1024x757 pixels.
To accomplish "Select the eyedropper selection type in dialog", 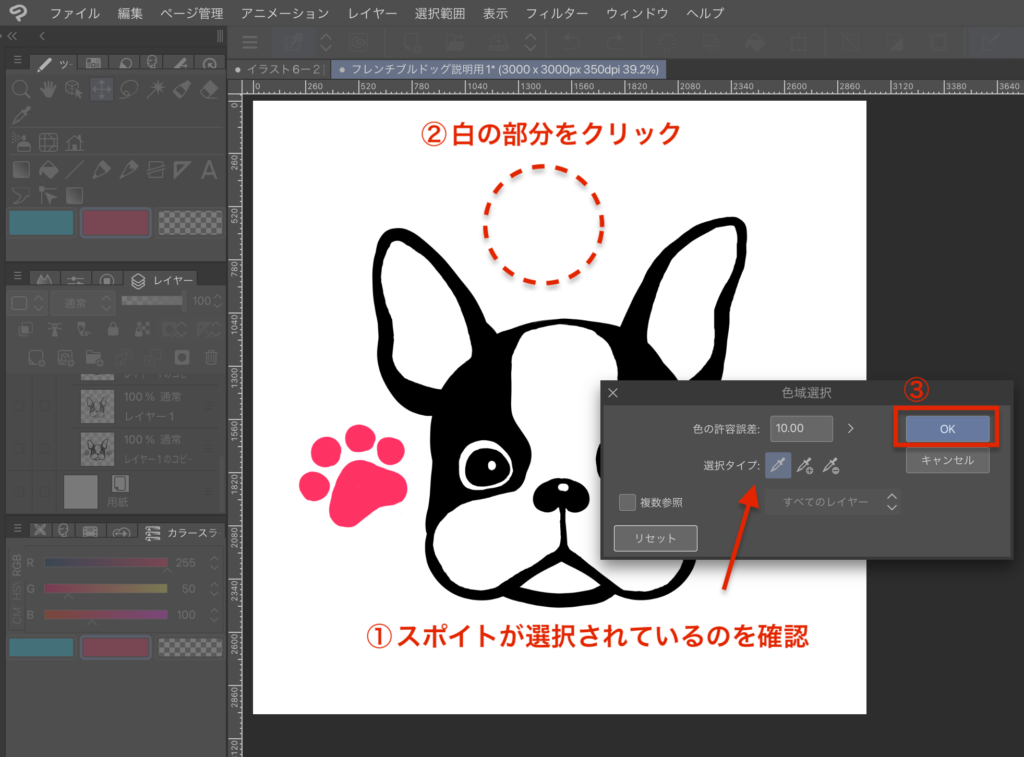I will (778, 465).
